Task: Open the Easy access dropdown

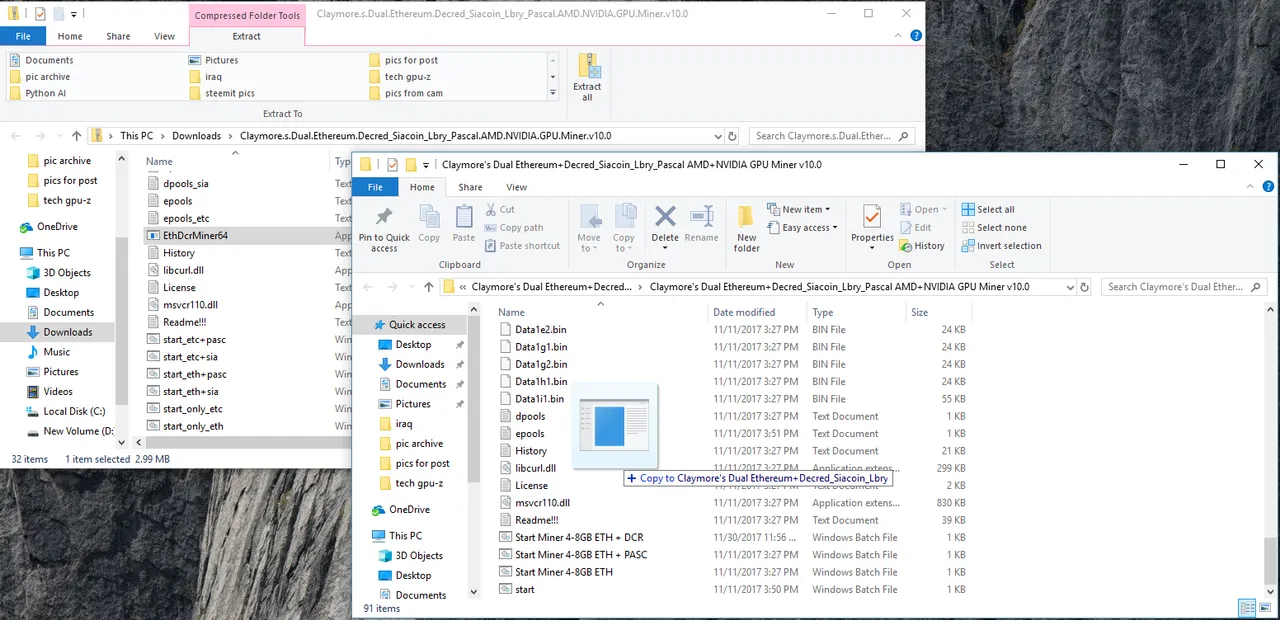Action: (x=805, y=228)
